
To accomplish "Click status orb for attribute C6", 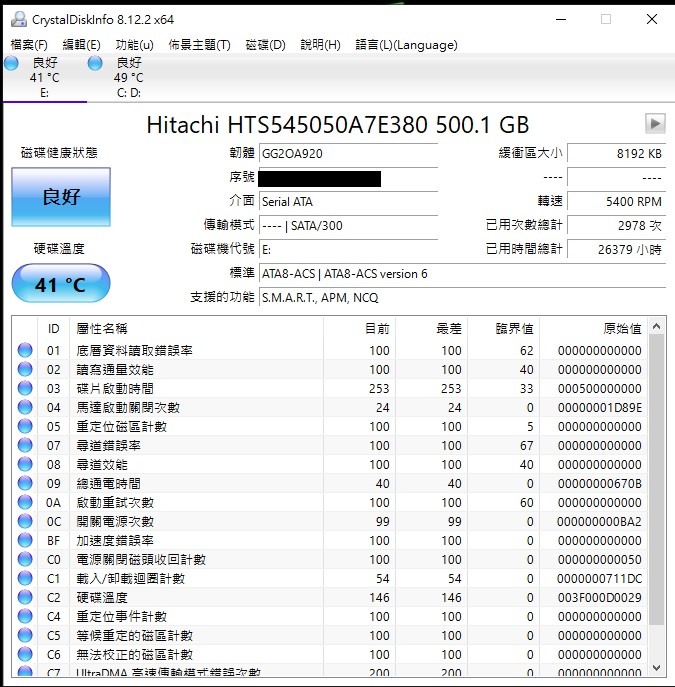I will click(25, 654).
